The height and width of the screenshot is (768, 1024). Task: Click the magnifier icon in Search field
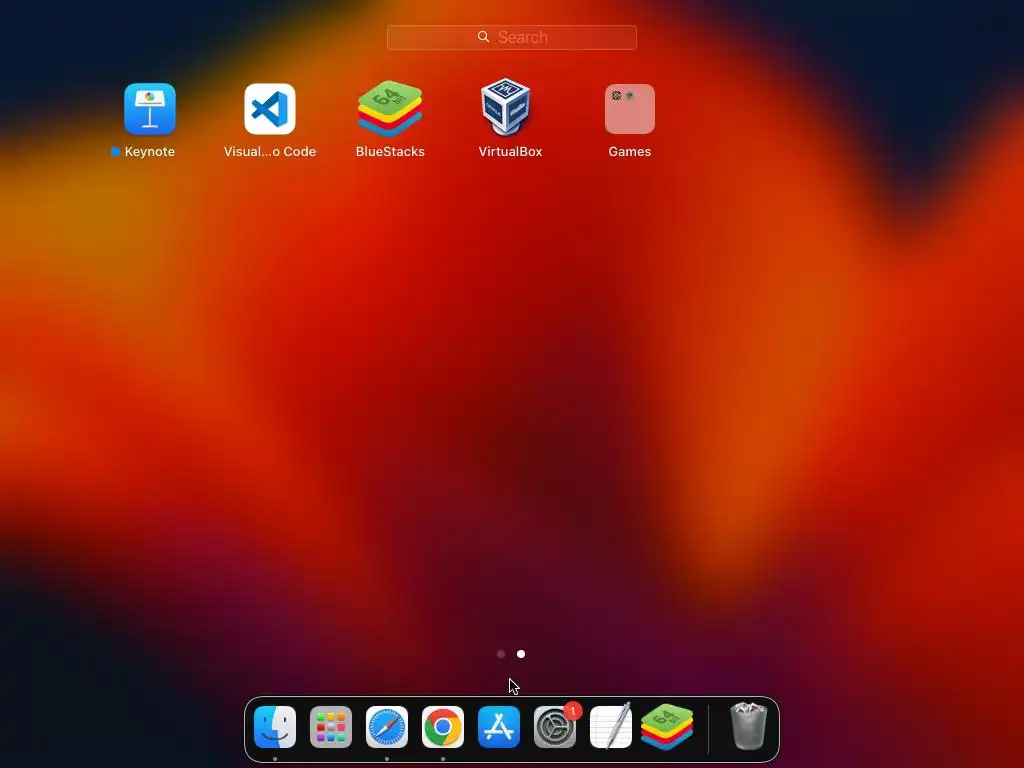click(483, 37)
